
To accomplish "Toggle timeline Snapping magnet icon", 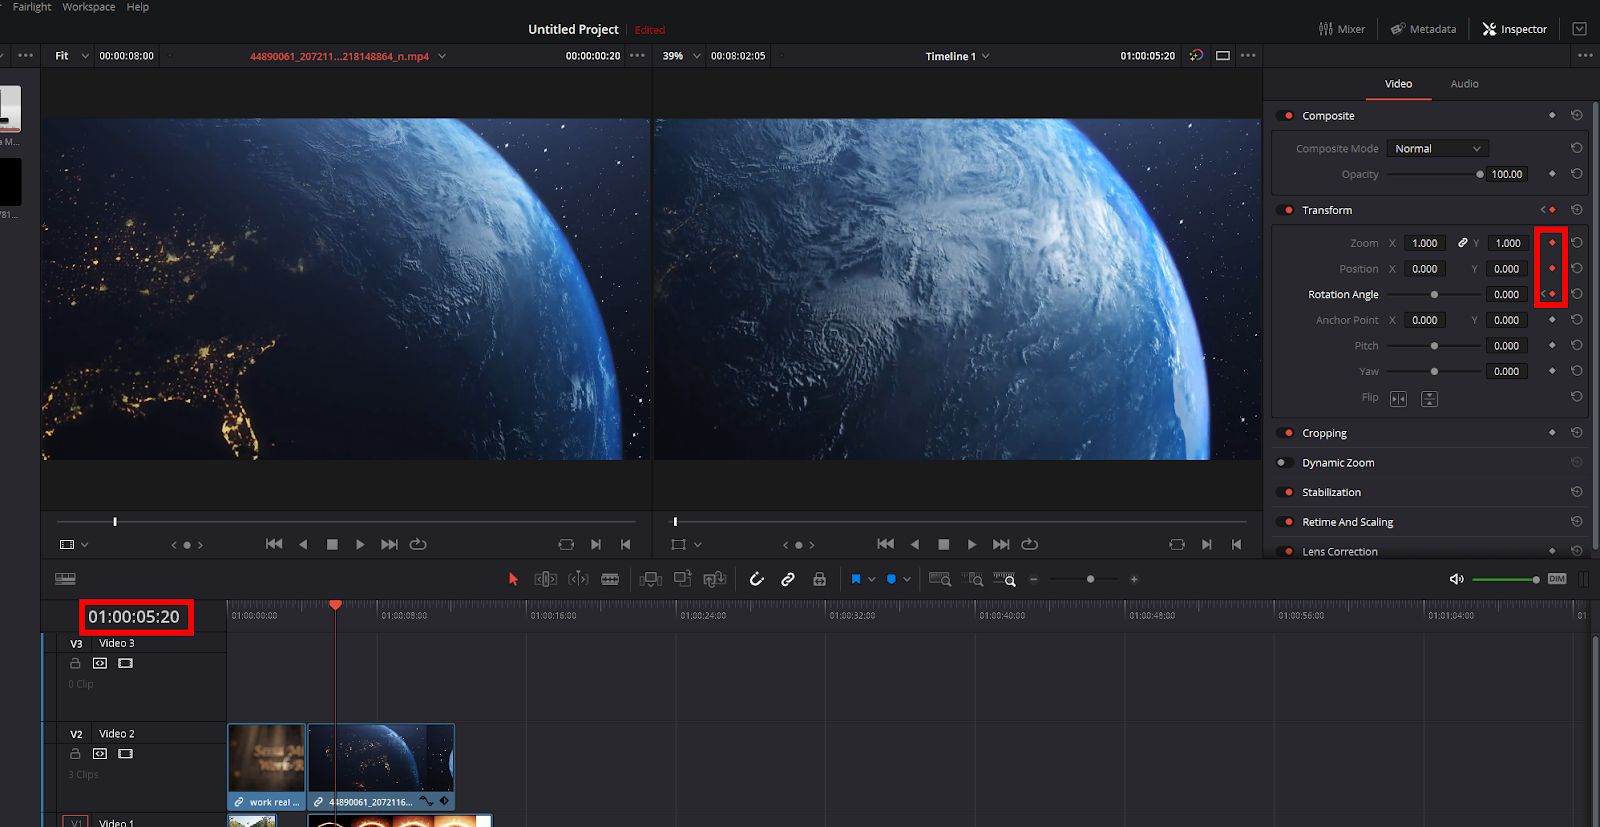I will point(757,579).
